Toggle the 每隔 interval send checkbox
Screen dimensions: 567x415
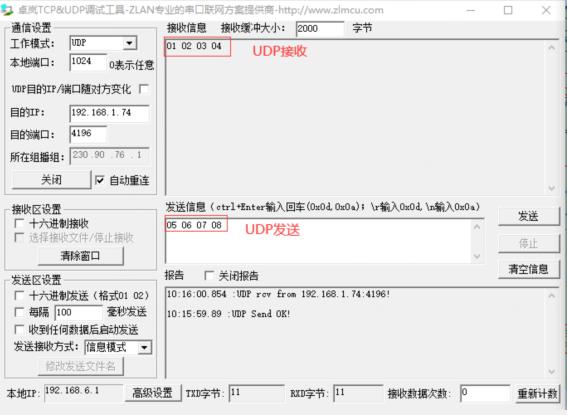click(19, 312)
